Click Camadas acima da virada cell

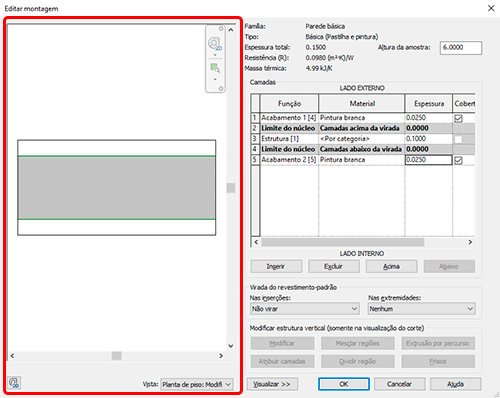coord(362,128)
